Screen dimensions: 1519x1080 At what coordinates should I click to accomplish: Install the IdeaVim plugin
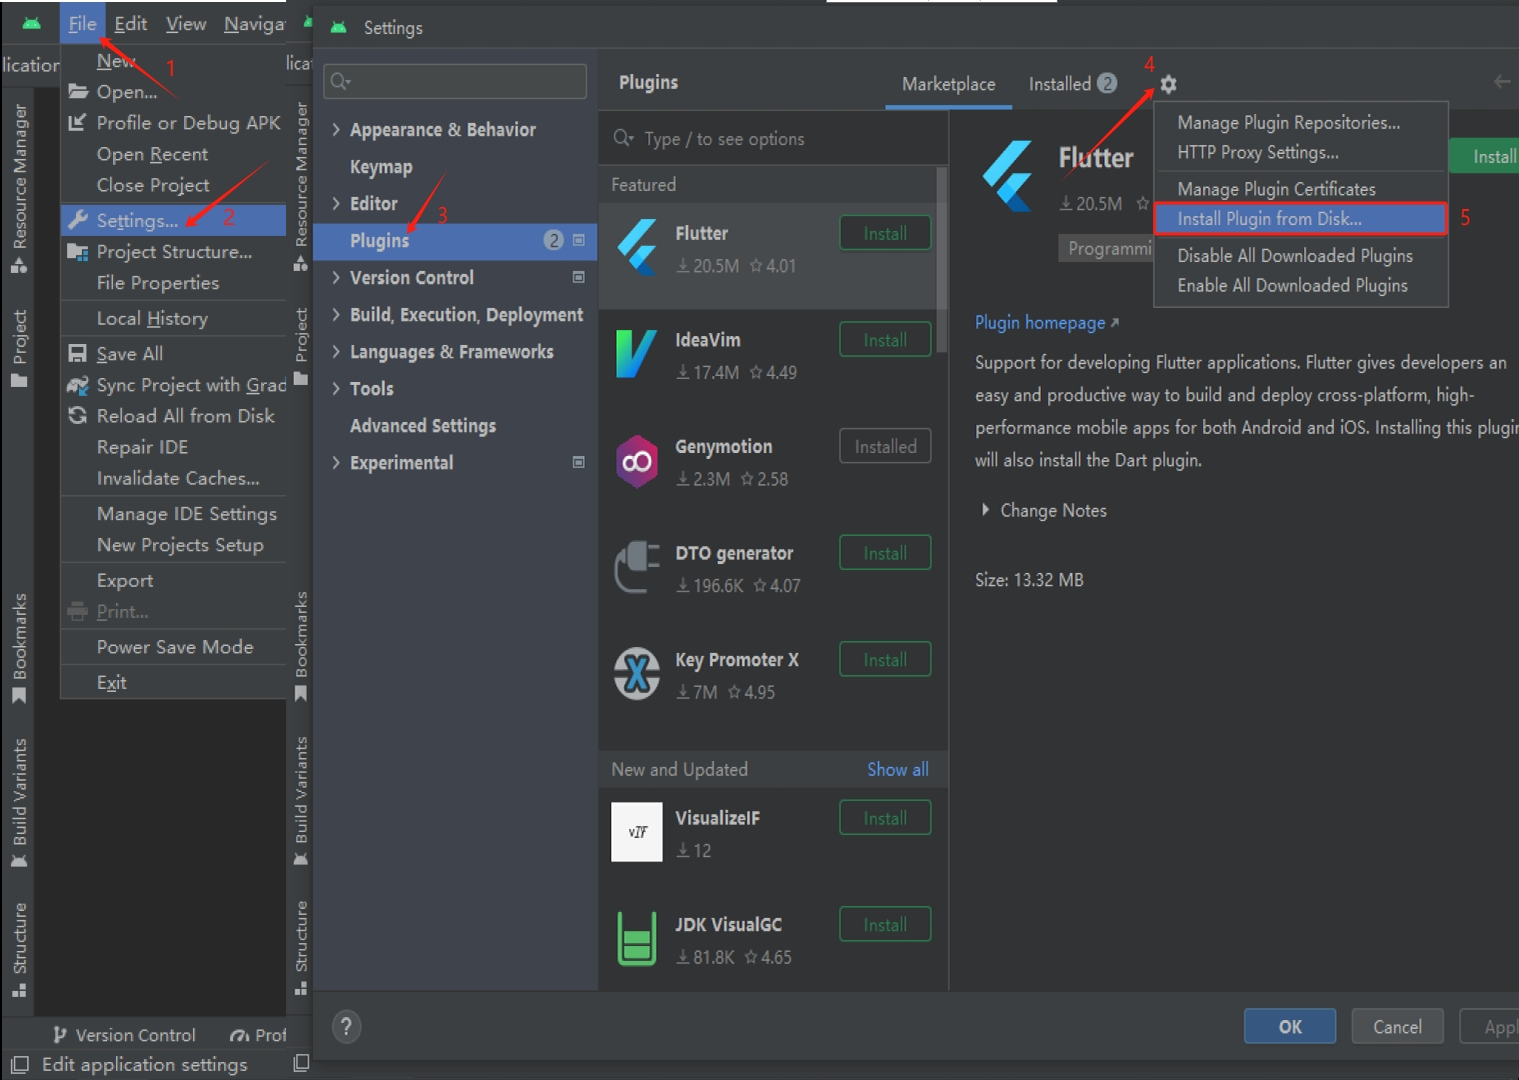click(884, 340)
